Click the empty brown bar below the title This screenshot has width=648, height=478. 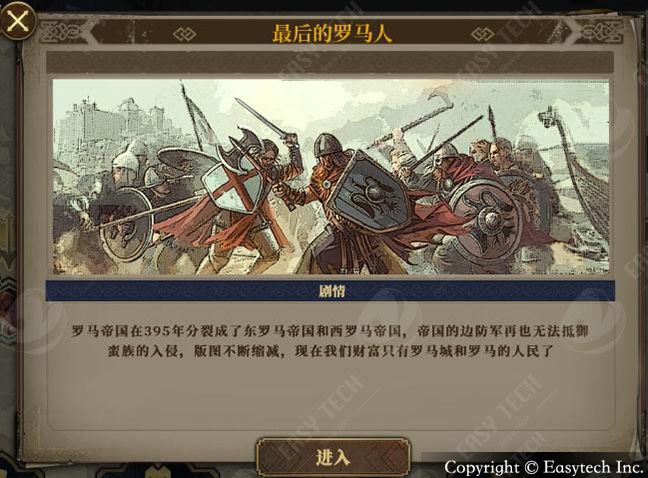330,63
